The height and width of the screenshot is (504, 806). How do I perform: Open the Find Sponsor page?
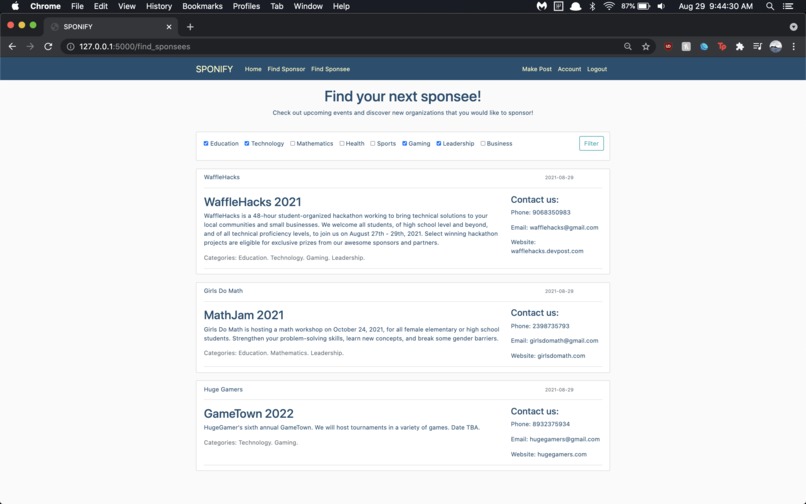click(286, 69)
